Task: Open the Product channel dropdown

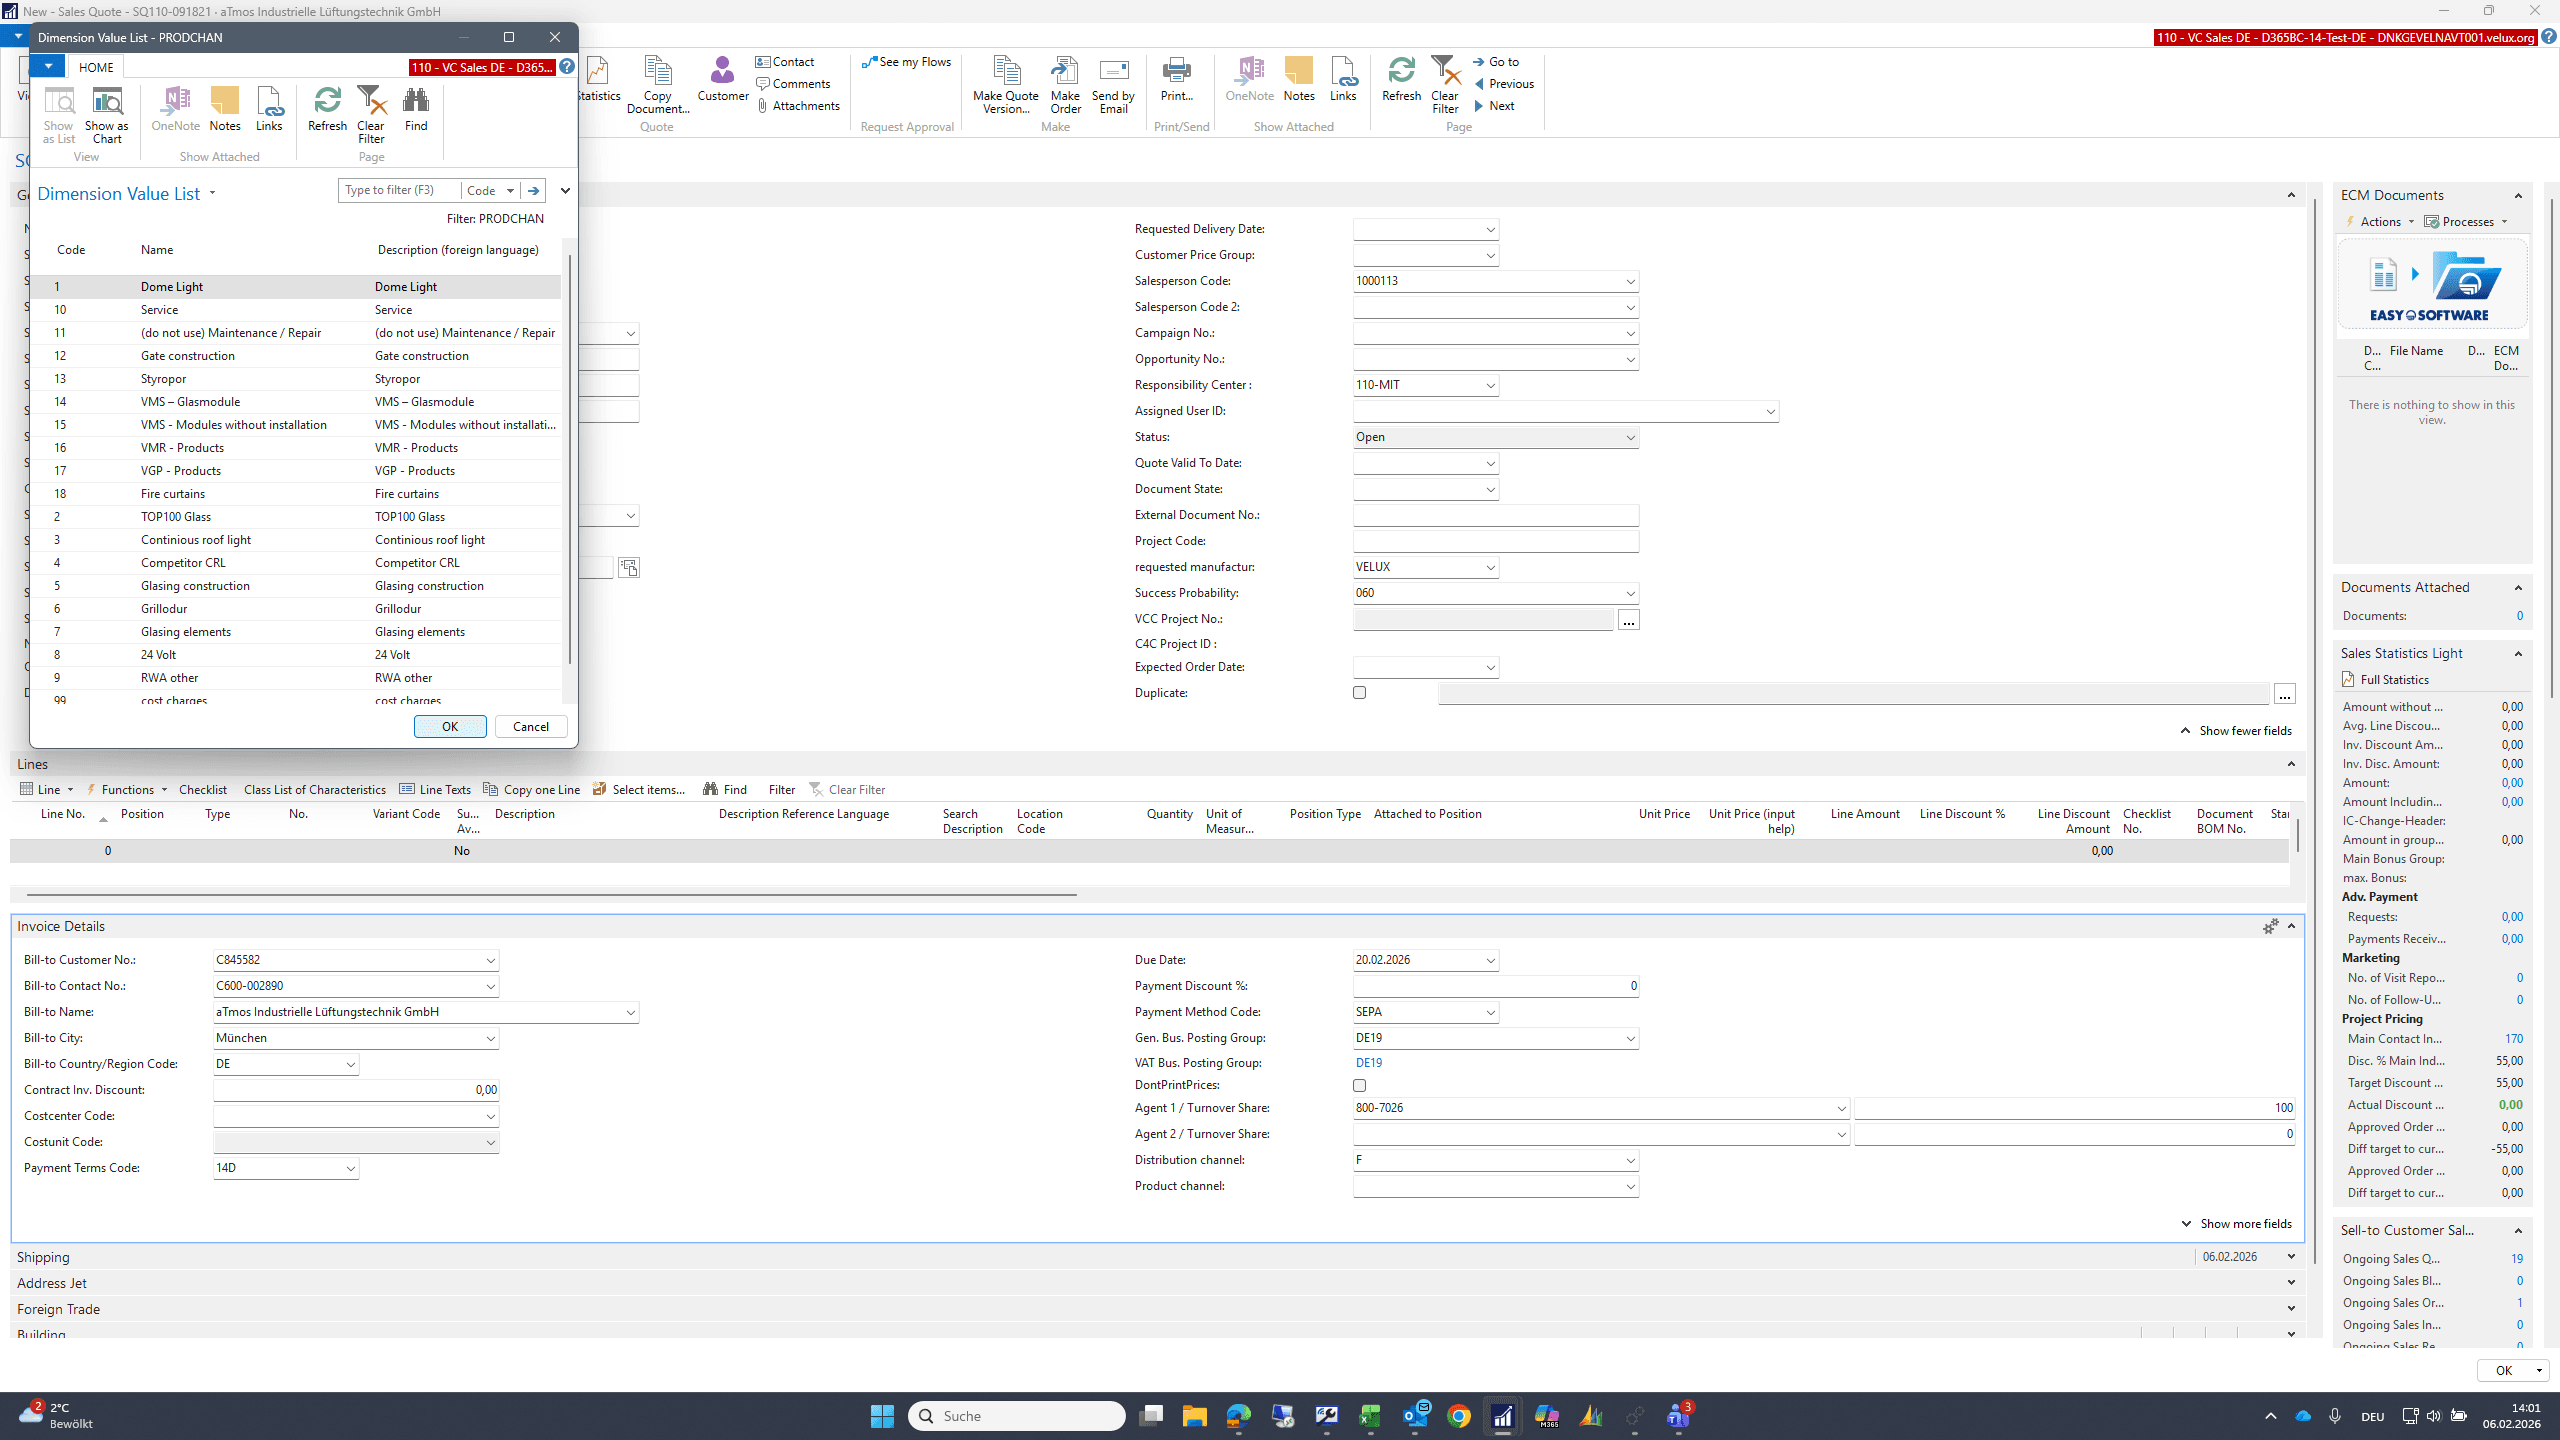Action: (x=1630, y=1187)
